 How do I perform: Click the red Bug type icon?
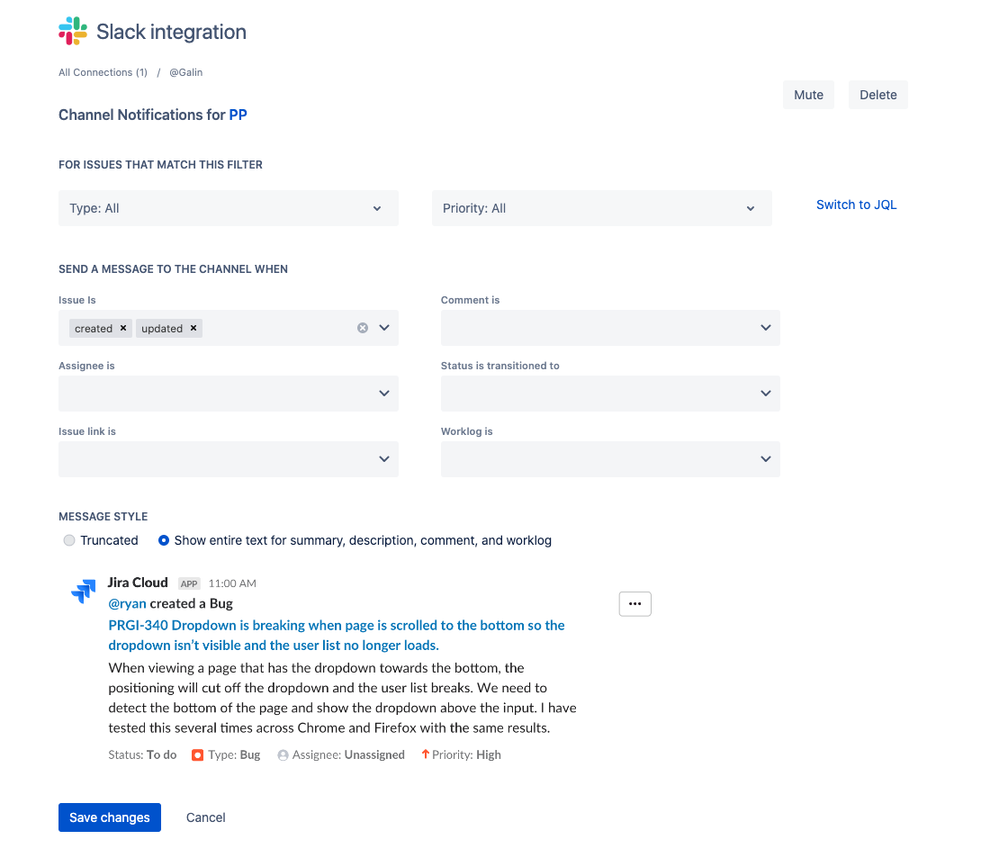[198, 755]
